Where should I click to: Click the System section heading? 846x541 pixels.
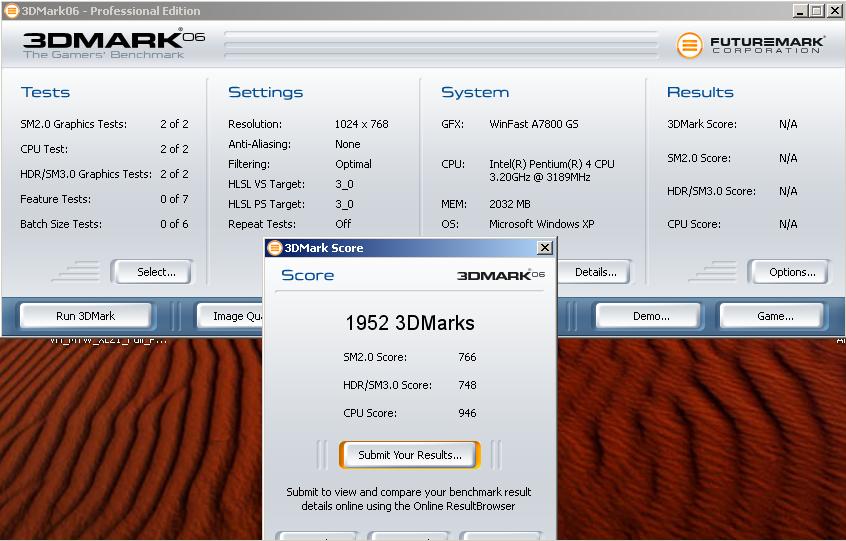(x=475, y=92)
